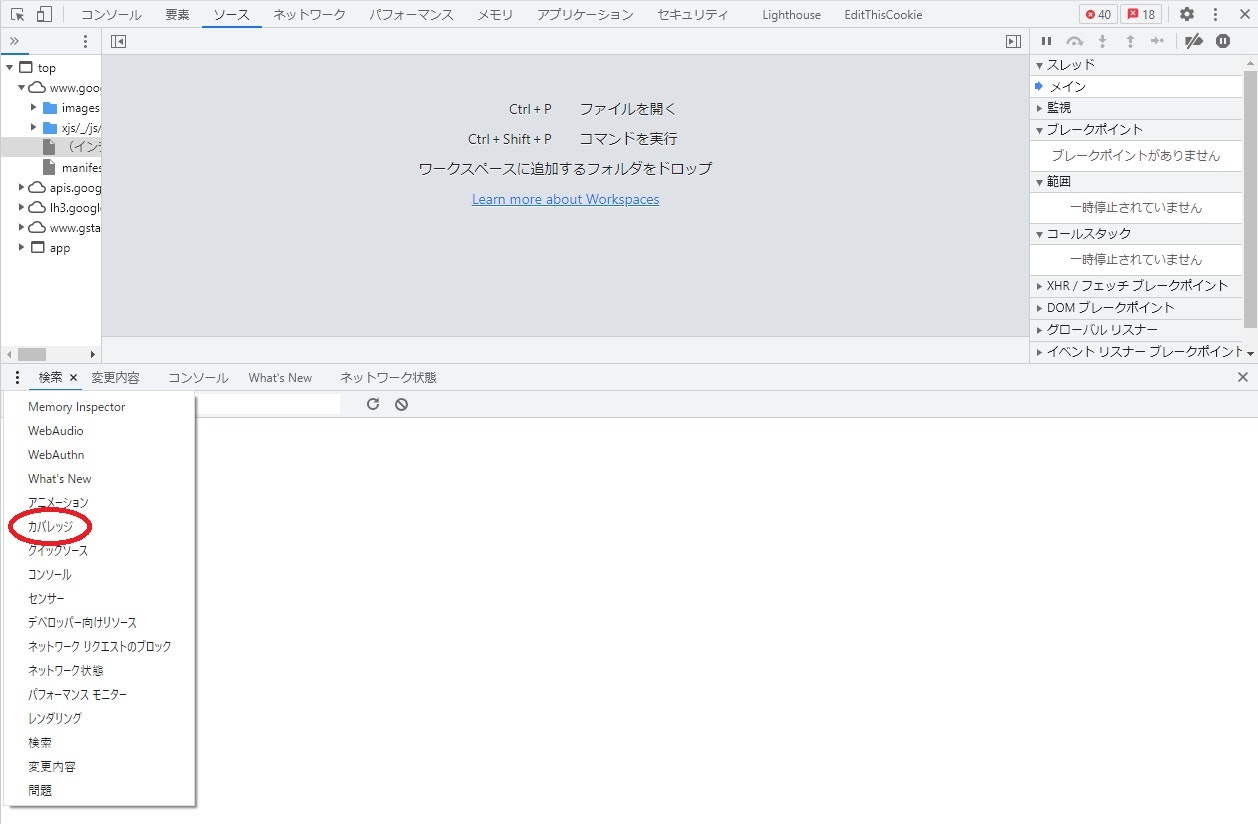
Task: Switch drawer to 変更内容 tab
Action: tap(115, 377)
